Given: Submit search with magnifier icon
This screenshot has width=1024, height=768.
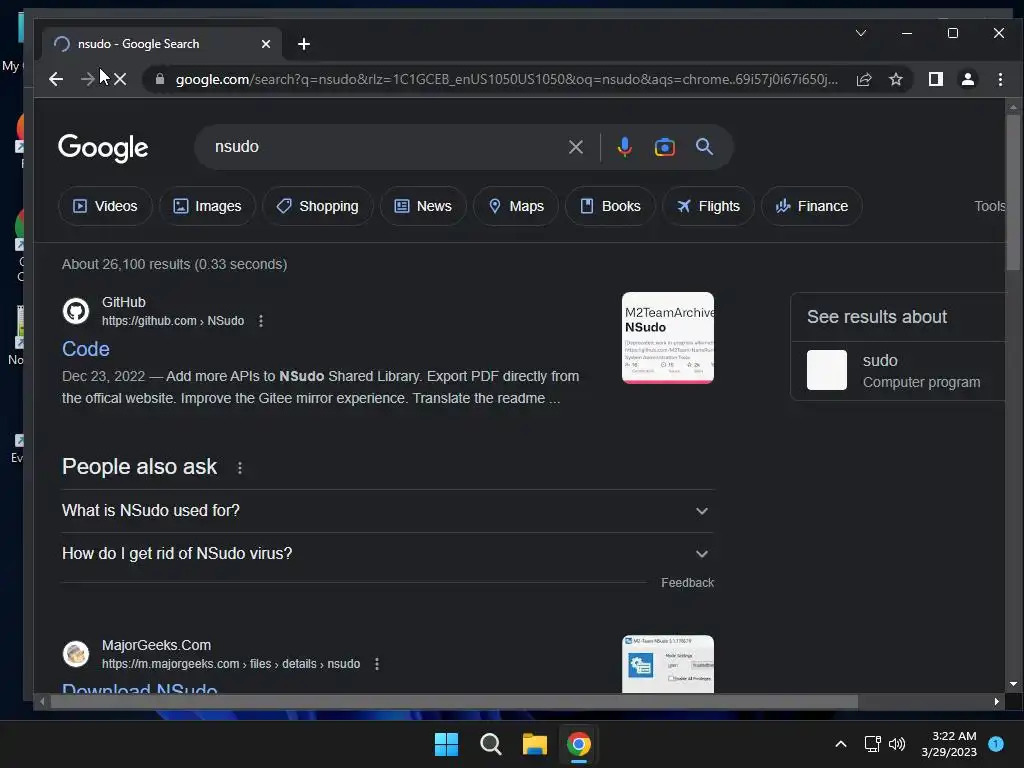Looking at the screenshot, I should click(704, 146).
